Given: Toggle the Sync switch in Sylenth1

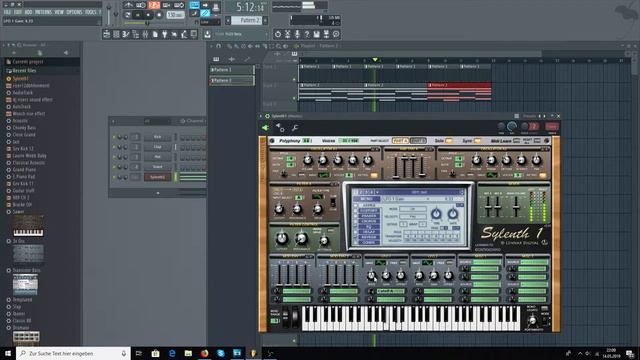Looking at the screenshot, I should pos(477,141).
